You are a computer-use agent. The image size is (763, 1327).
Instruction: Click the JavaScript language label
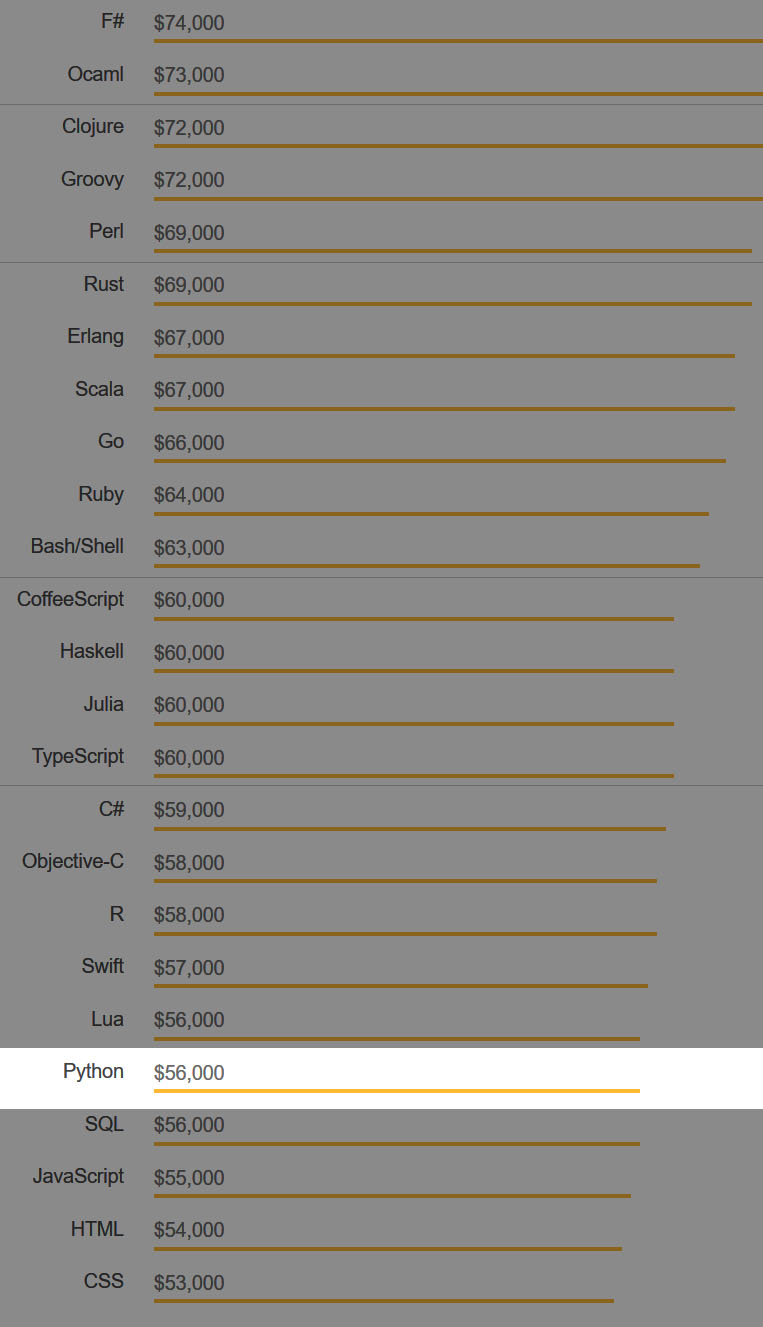point(78,1176)
